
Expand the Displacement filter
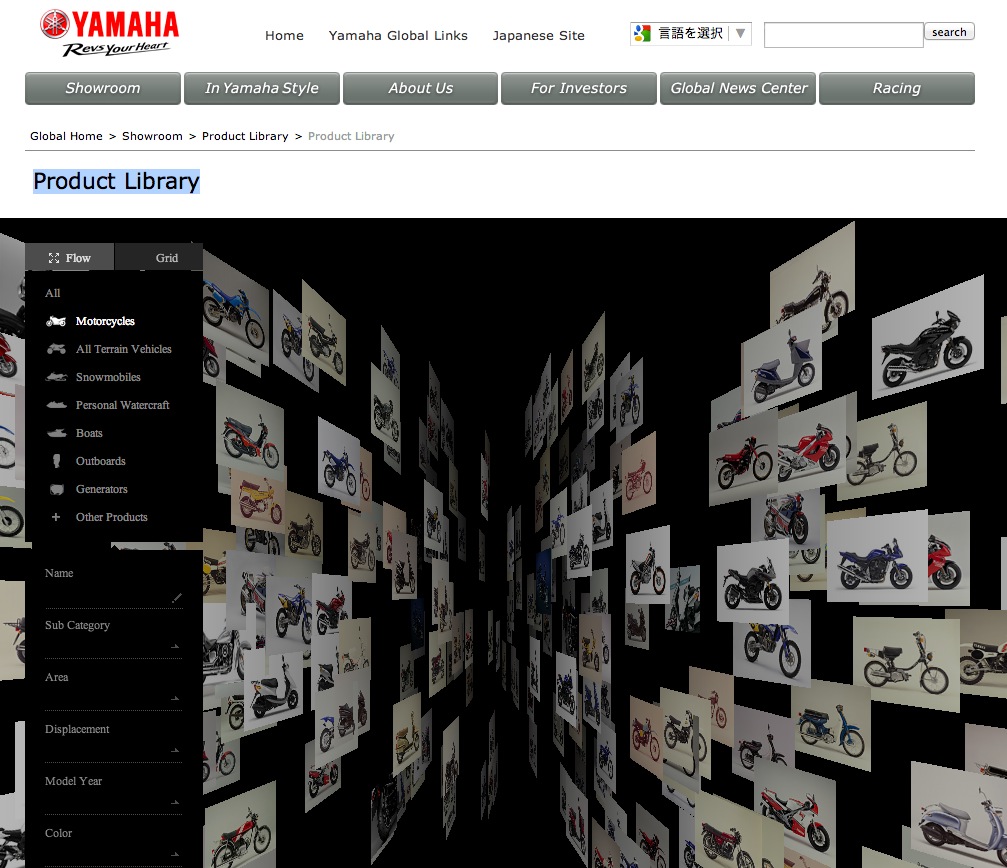click(113, 747)
